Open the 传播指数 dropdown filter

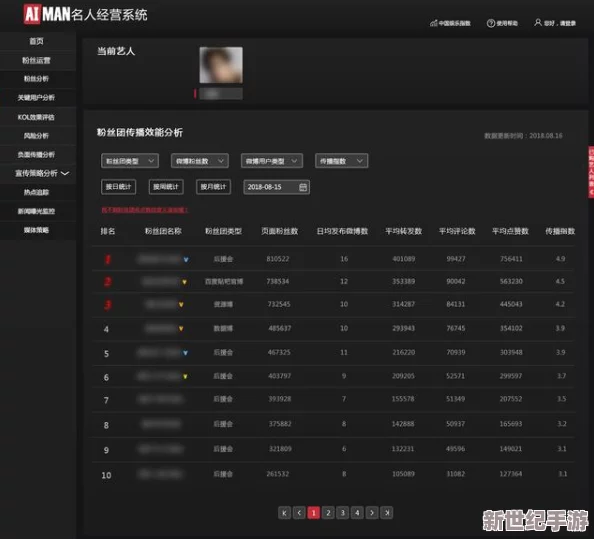coord(341,161)
